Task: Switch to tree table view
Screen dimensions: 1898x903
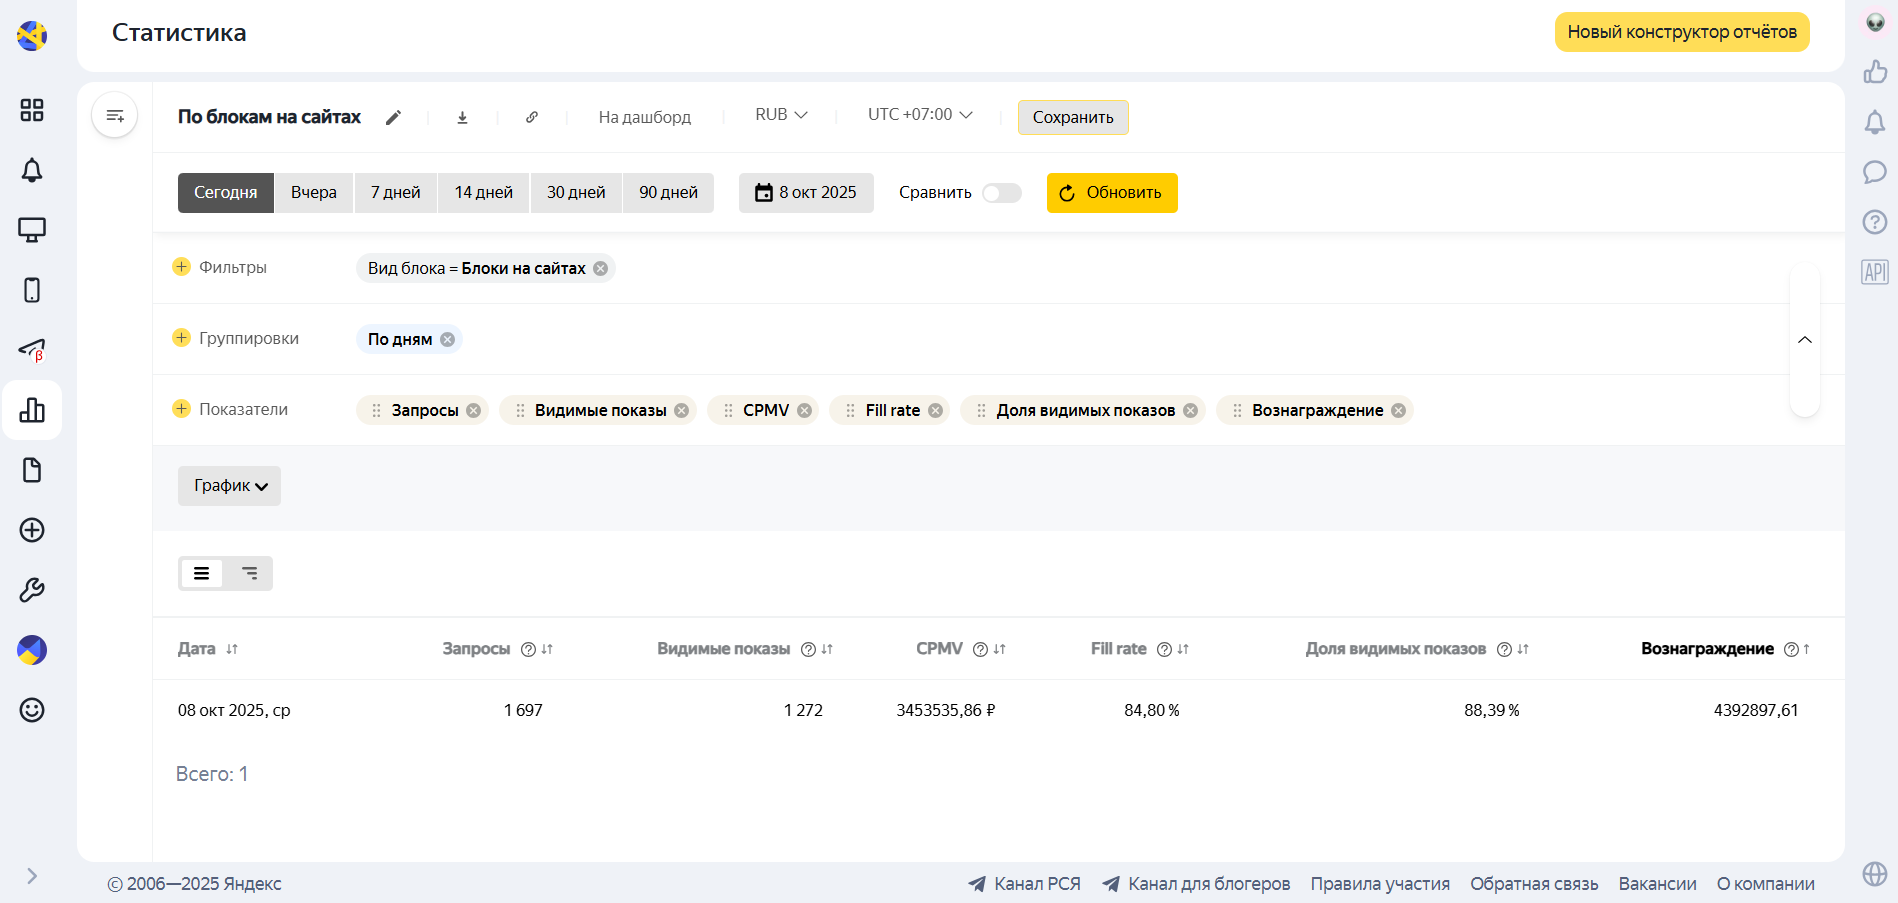Action: [249, 573]
